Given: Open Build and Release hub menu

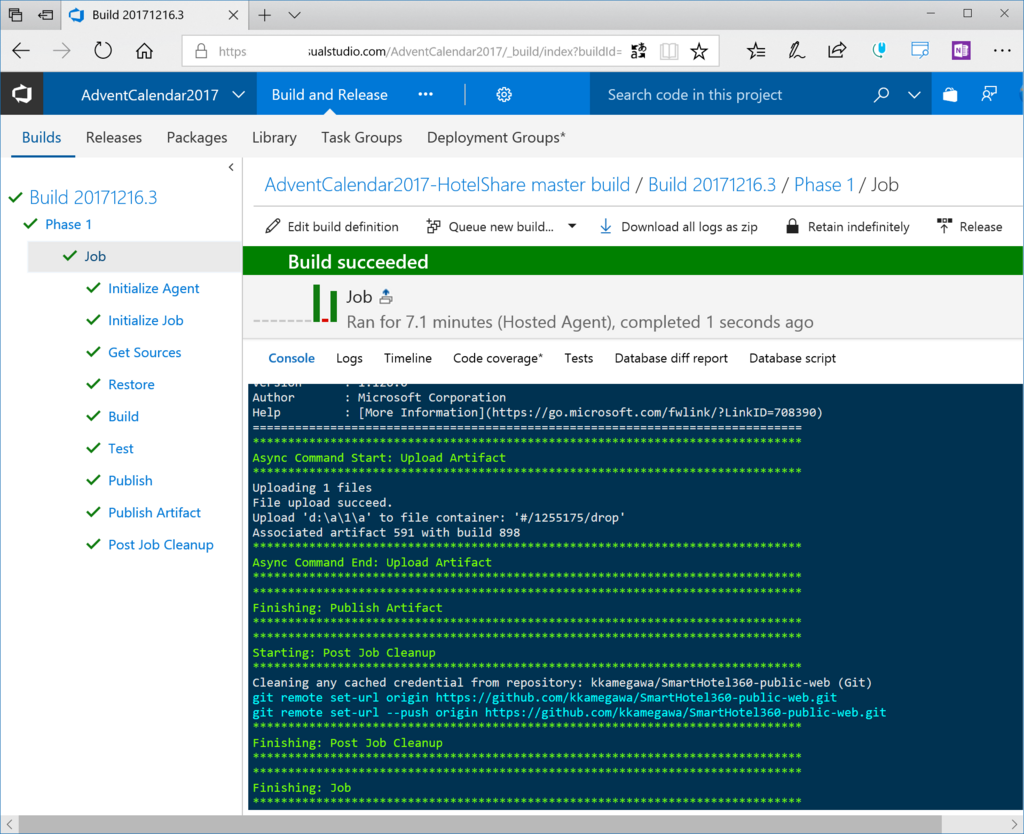Looking at the screenshot, I should (329, 95).
